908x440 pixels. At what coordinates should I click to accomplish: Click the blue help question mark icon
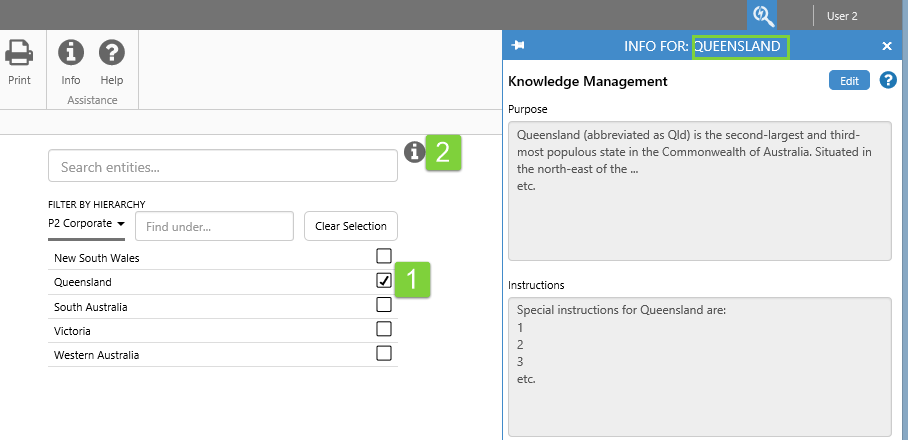coord(887,81)
